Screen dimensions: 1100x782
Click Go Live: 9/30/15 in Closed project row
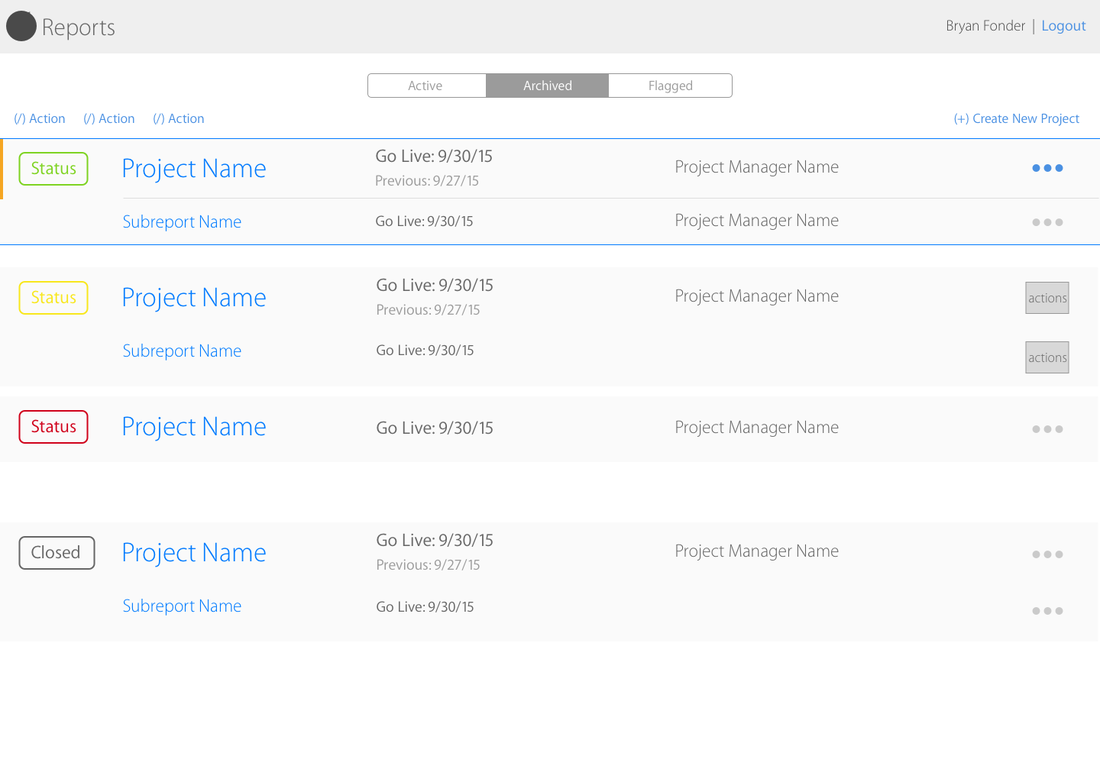pyautogui.click(x=434, y=541)
